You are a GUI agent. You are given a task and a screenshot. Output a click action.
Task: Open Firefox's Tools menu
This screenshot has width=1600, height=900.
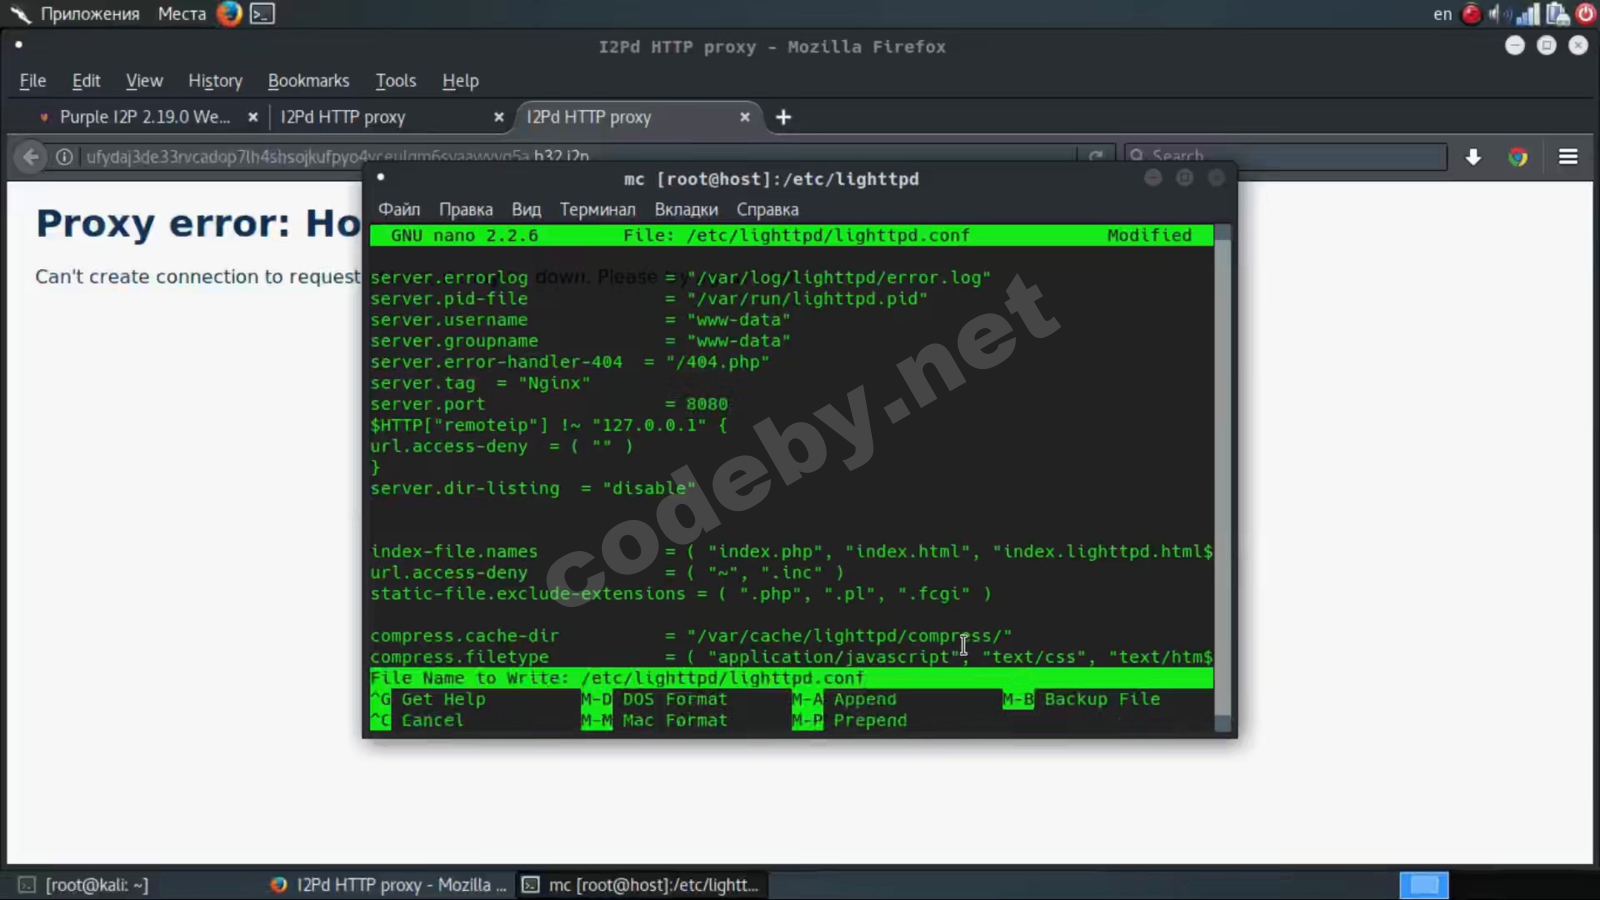tap(395, 81)
